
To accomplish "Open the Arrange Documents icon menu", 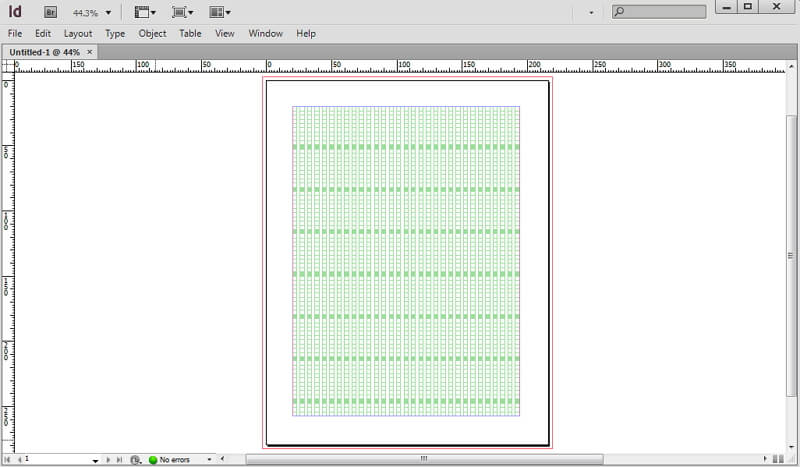I will coord(220,12).
